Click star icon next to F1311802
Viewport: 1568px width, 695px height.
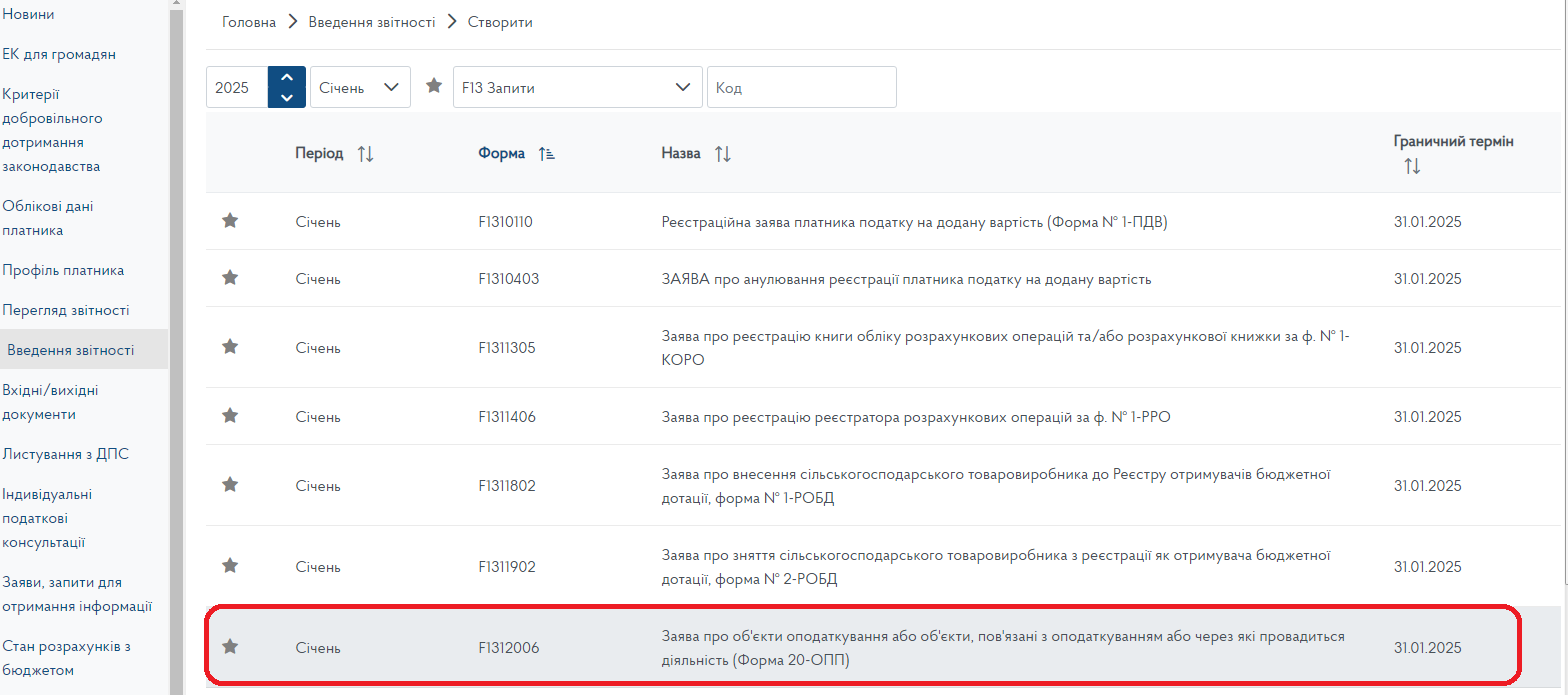[230, 485]
